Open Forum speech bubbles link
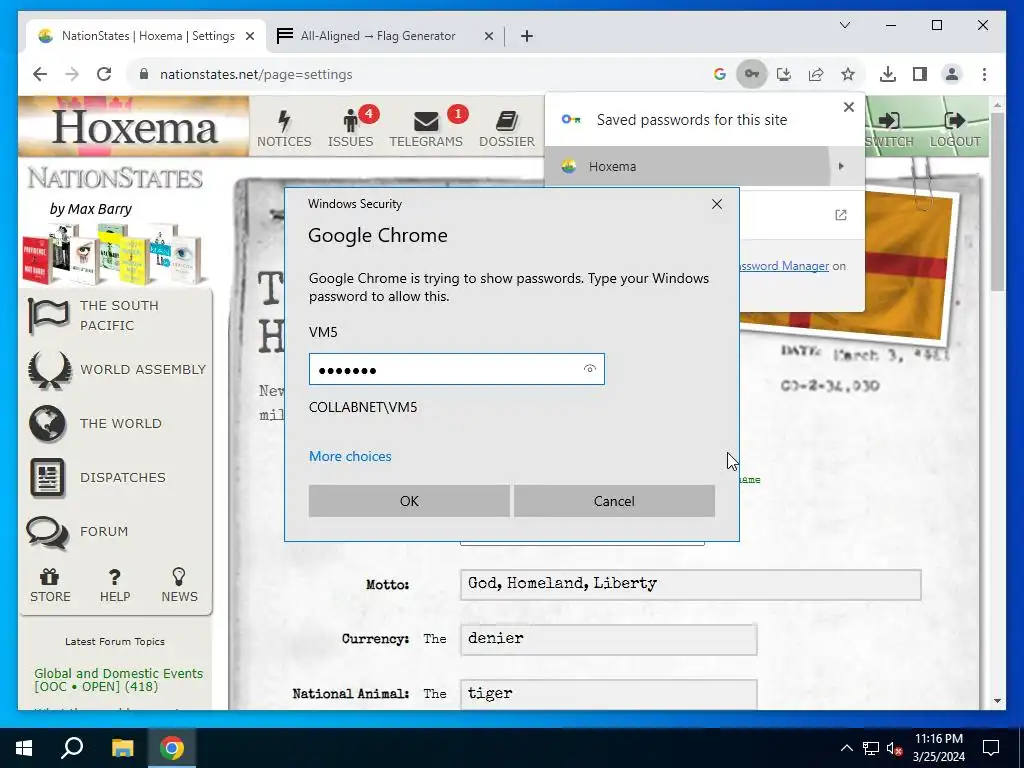The width and height of the screenshot is (1024, 768). (78, 532)
